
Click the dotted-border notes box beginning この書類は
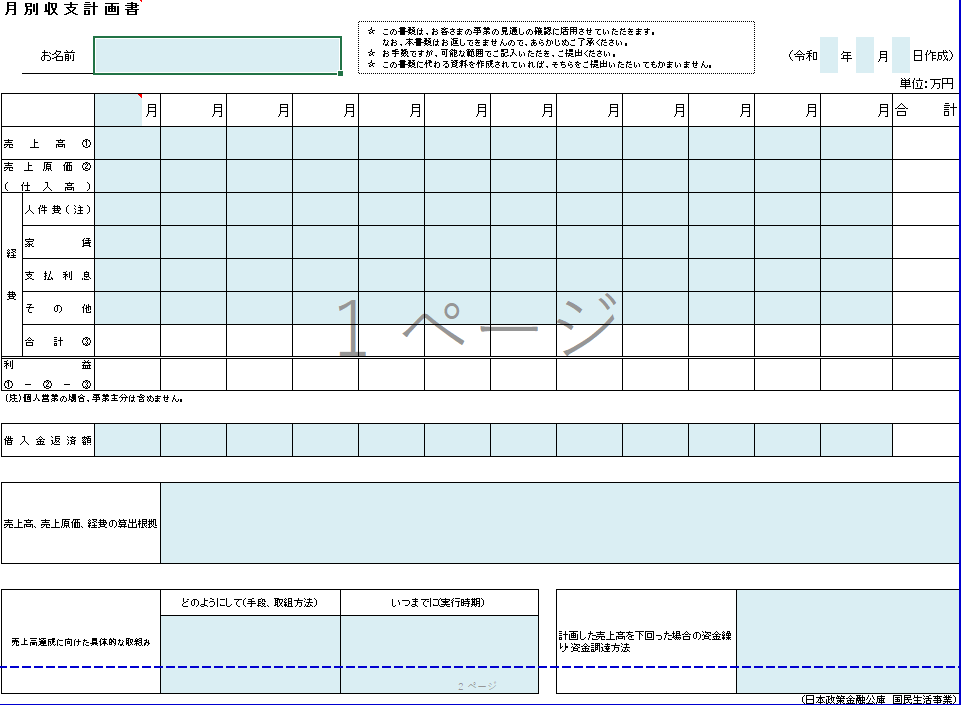(556, 48)
